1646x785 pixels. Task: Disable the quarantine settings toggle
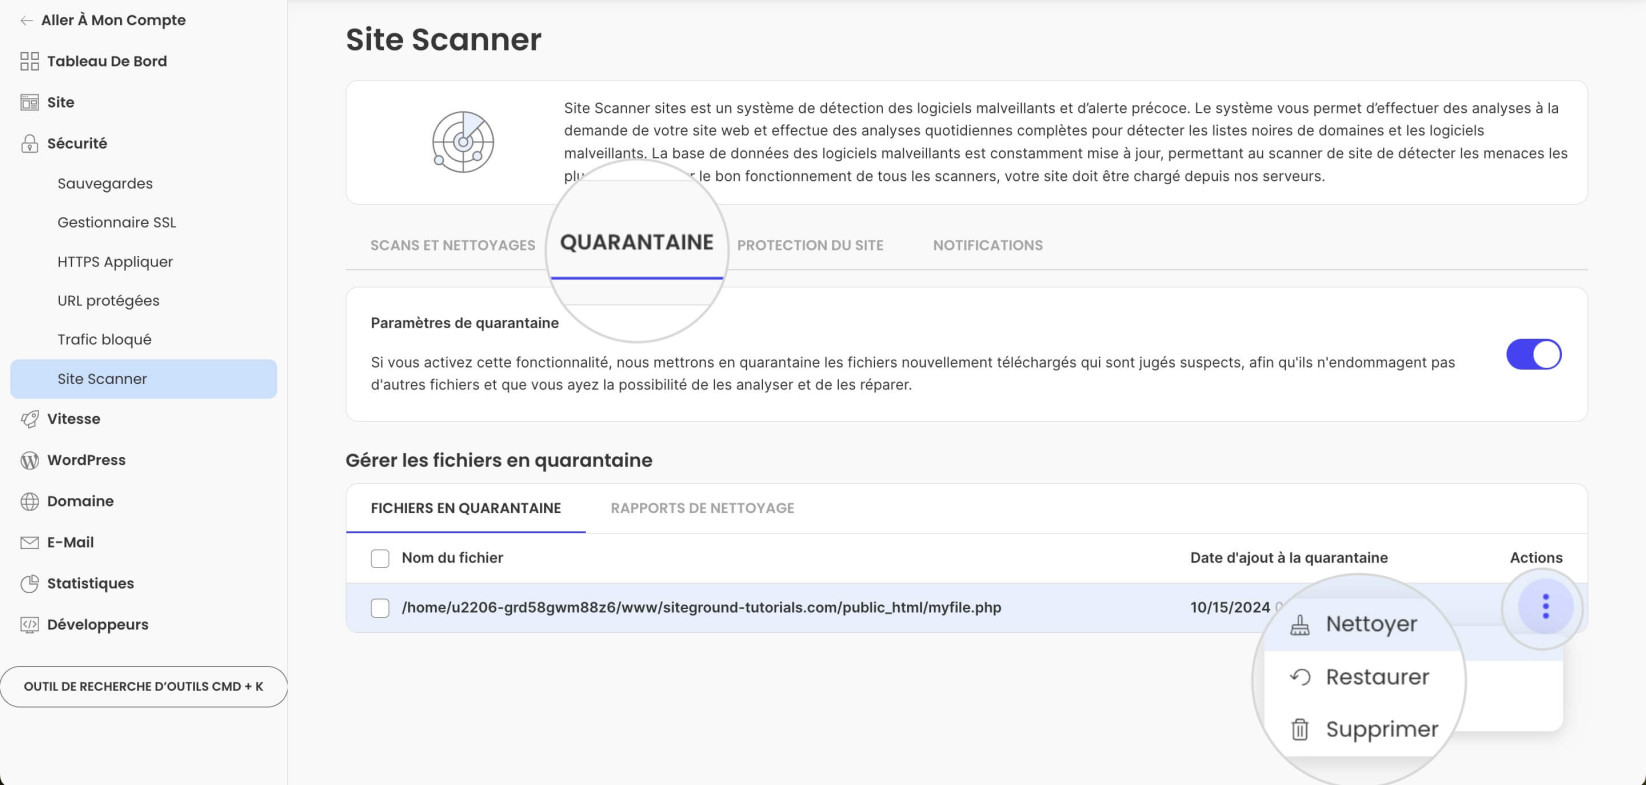tap(1534, 354)
